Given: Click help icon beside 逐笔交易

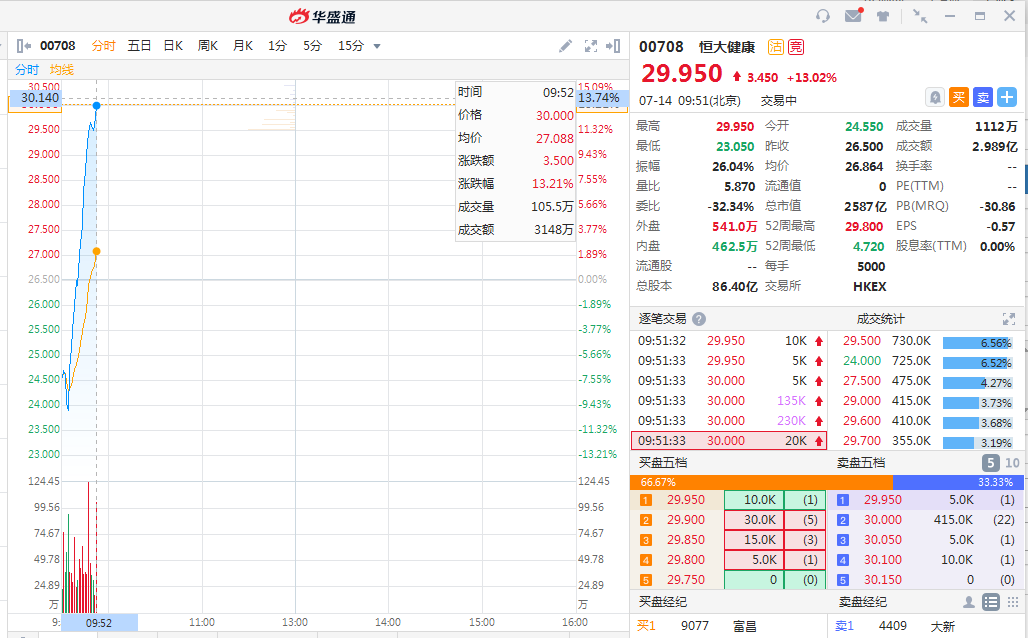Looking at the screenshot, I should [699, 319].
